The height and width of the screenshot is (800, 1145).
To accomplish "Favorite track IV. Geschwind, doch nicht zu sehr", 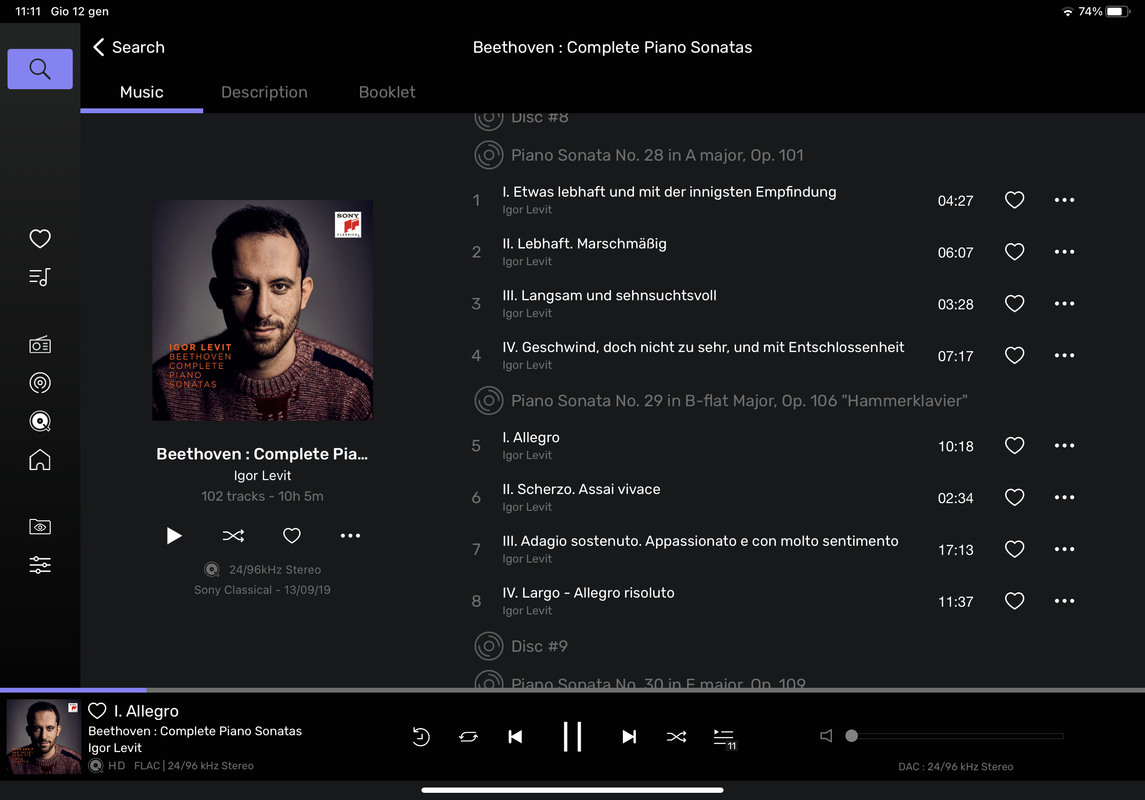I will pos(1014,355).
